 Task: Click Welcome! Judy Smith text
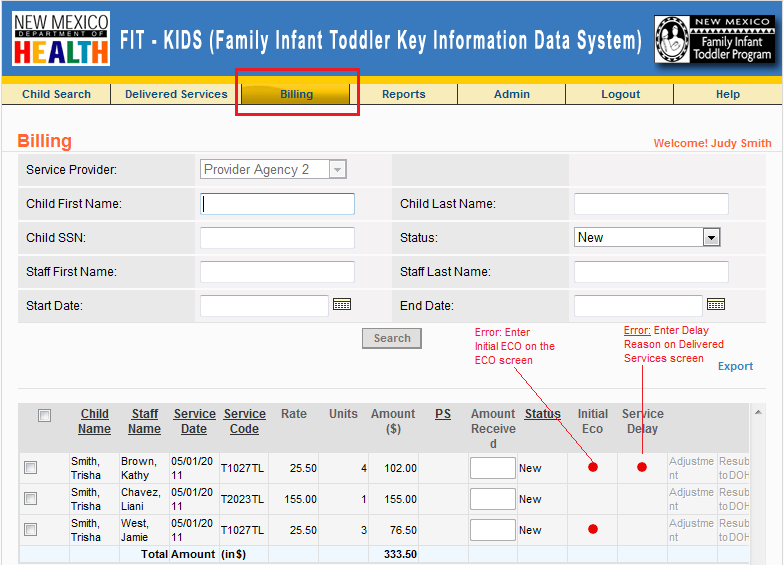[x=712, y=143]
